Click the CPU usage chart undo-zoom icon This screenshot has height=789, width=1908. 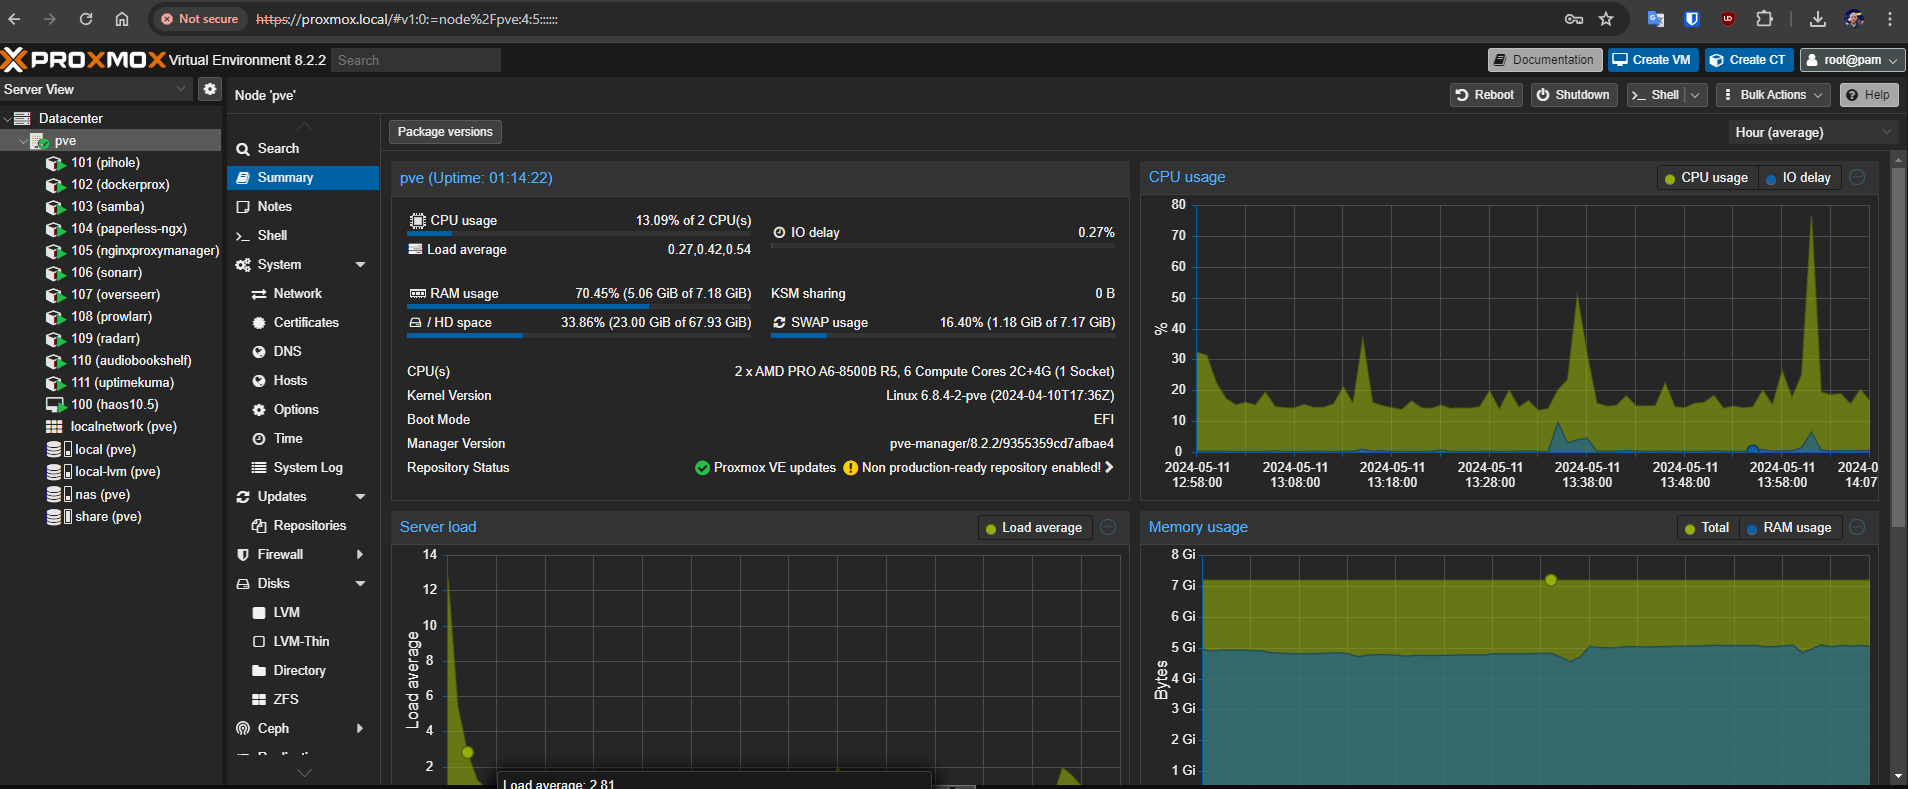[x=1857, y=177]
